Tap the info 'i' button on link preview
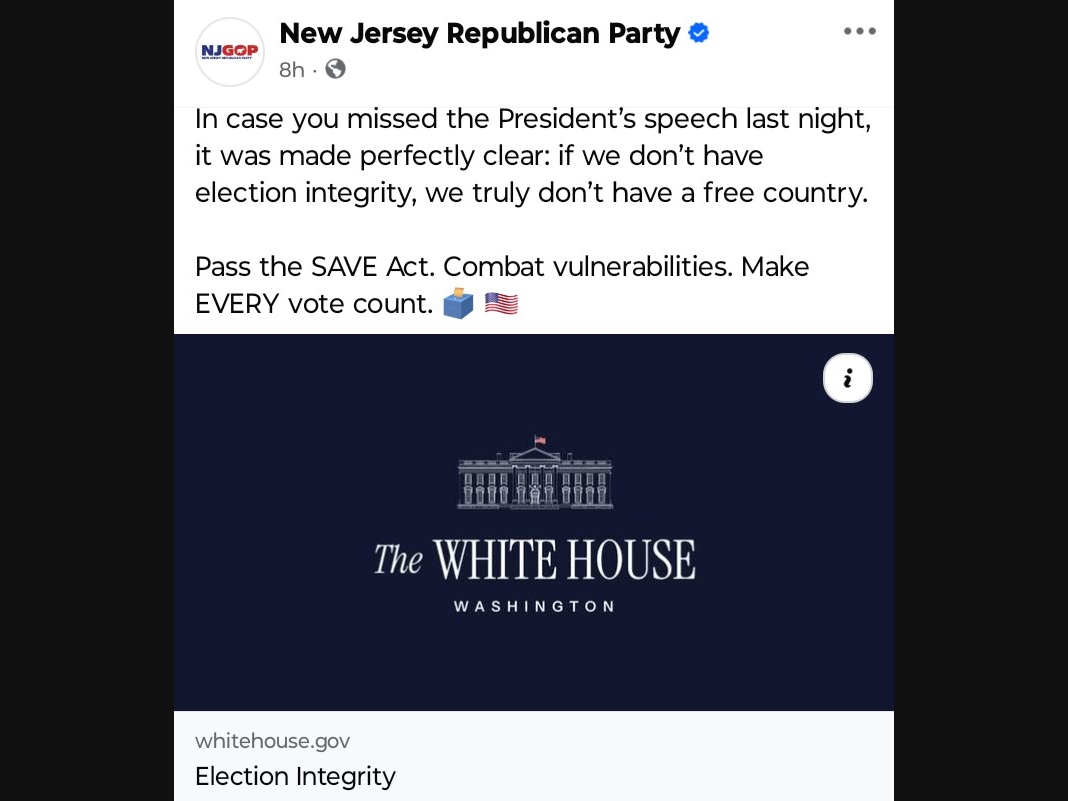Viewport: 1068px width, 801px height. 847,378
